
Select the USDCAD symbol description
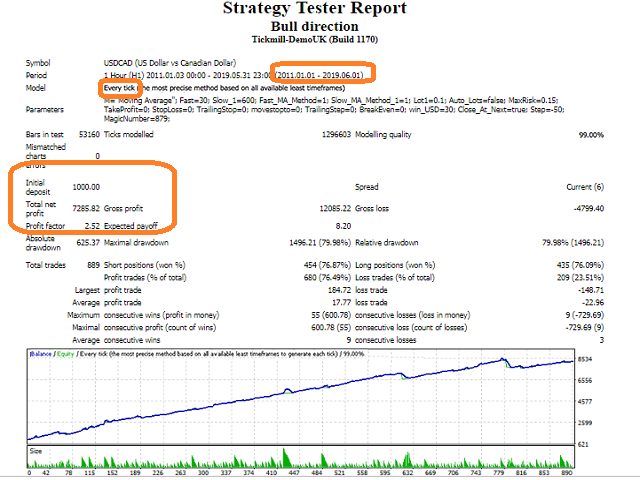click(170, 63)
